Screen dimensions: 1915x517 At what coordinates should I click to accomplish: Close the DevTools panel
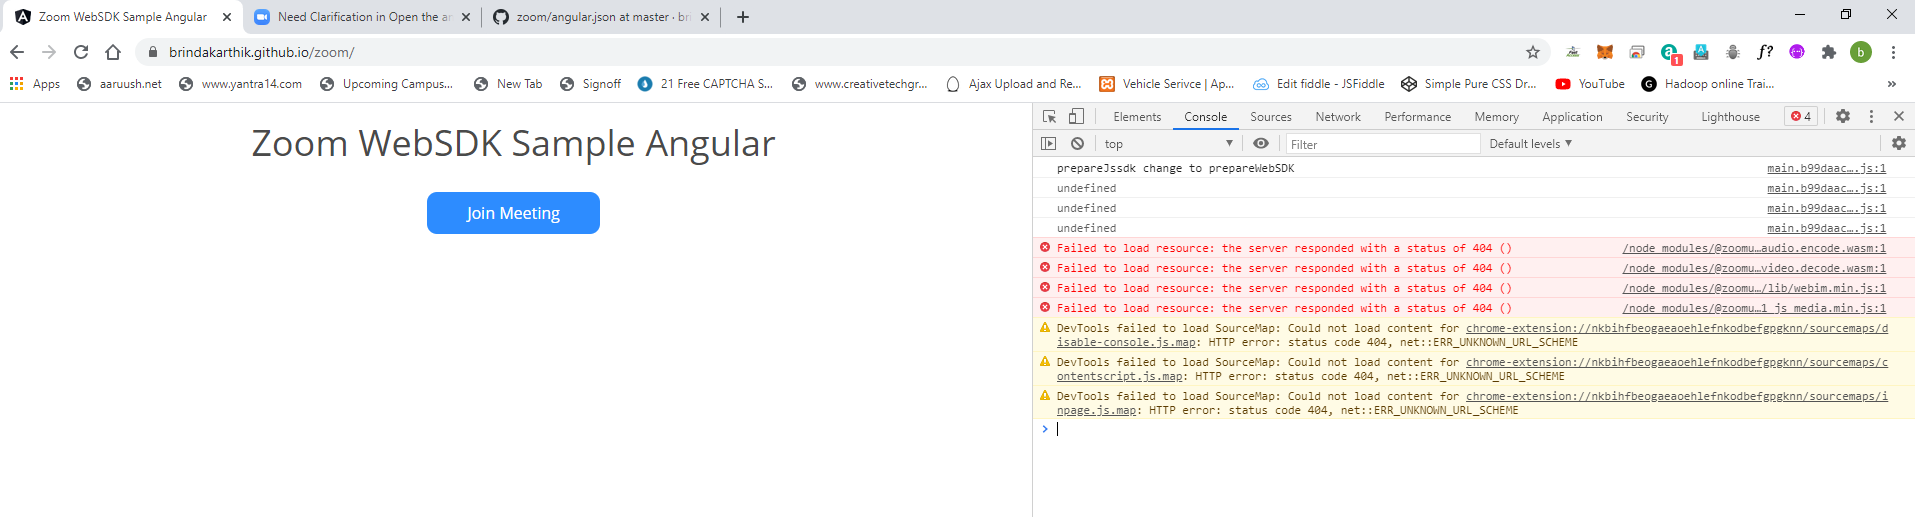coord(1899,117)
